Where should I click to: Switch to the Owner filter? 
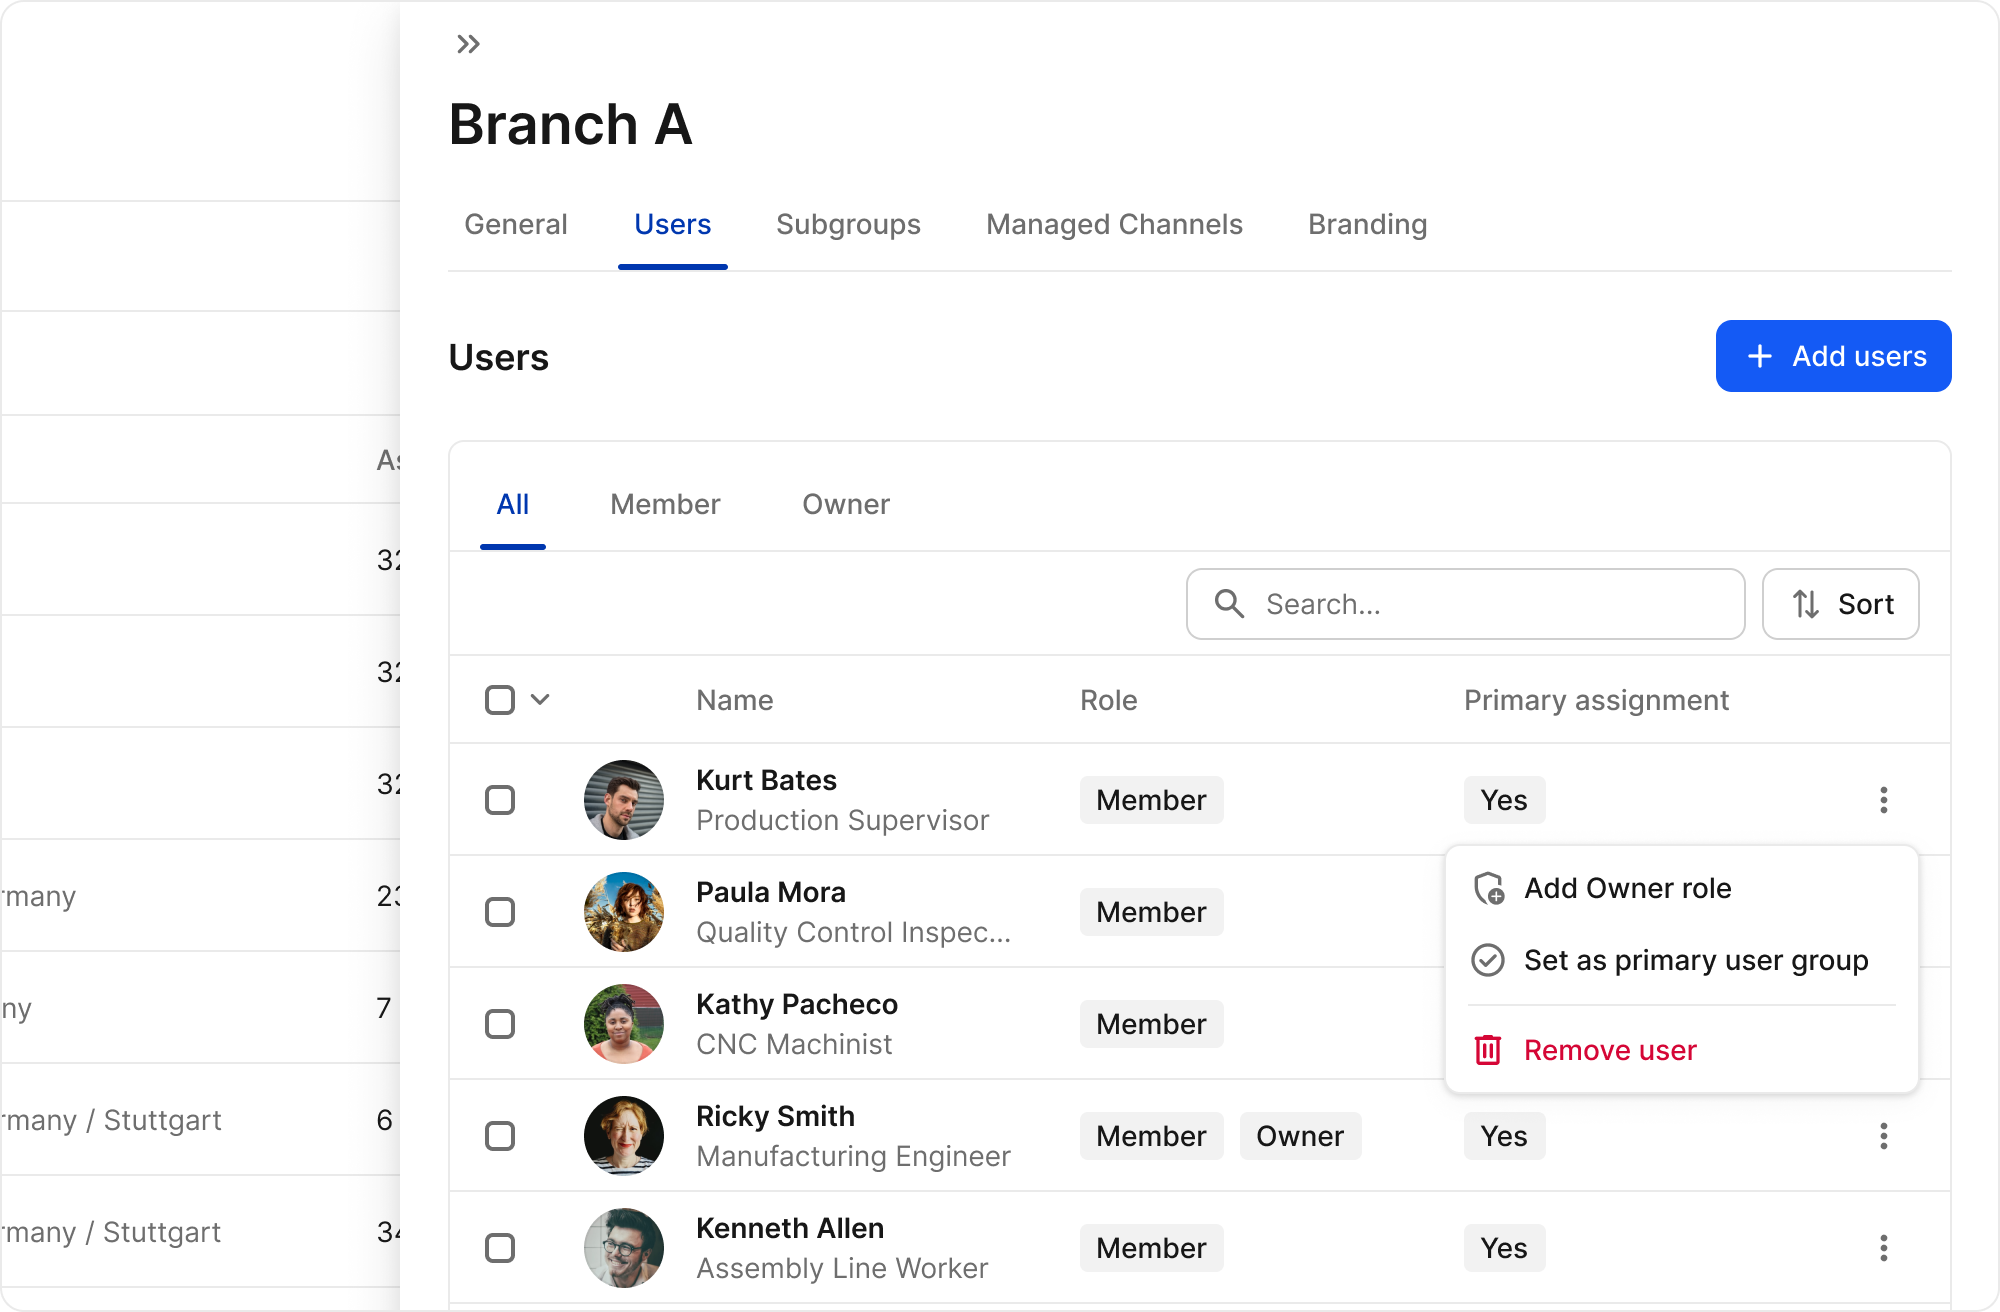(x=845, y=505)
